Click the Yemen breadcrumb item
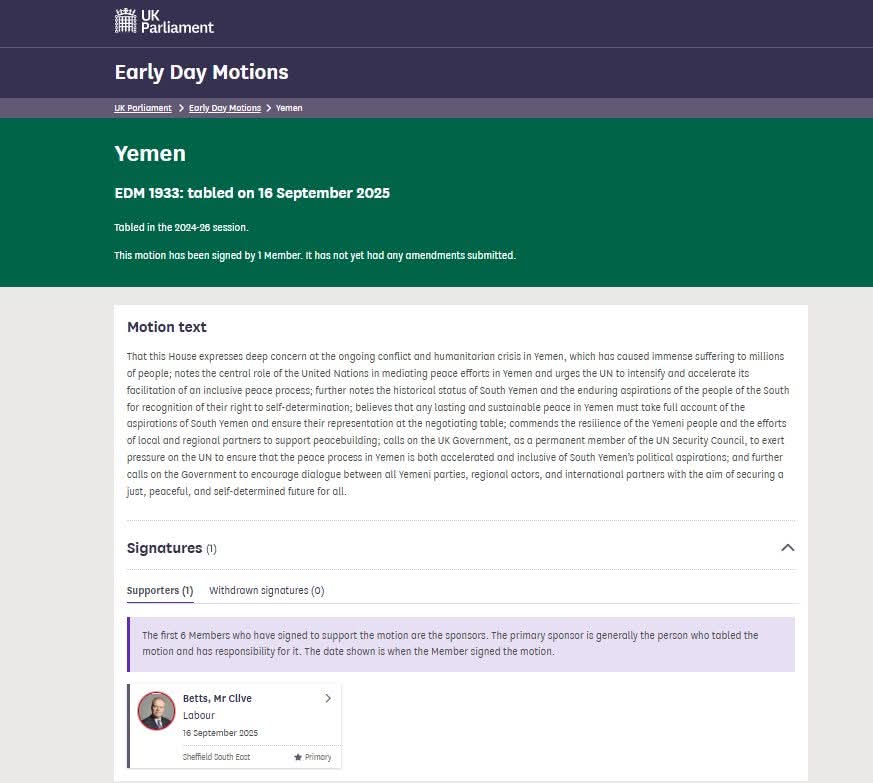This screenshot has height=783, width=873. pos(289,108)
